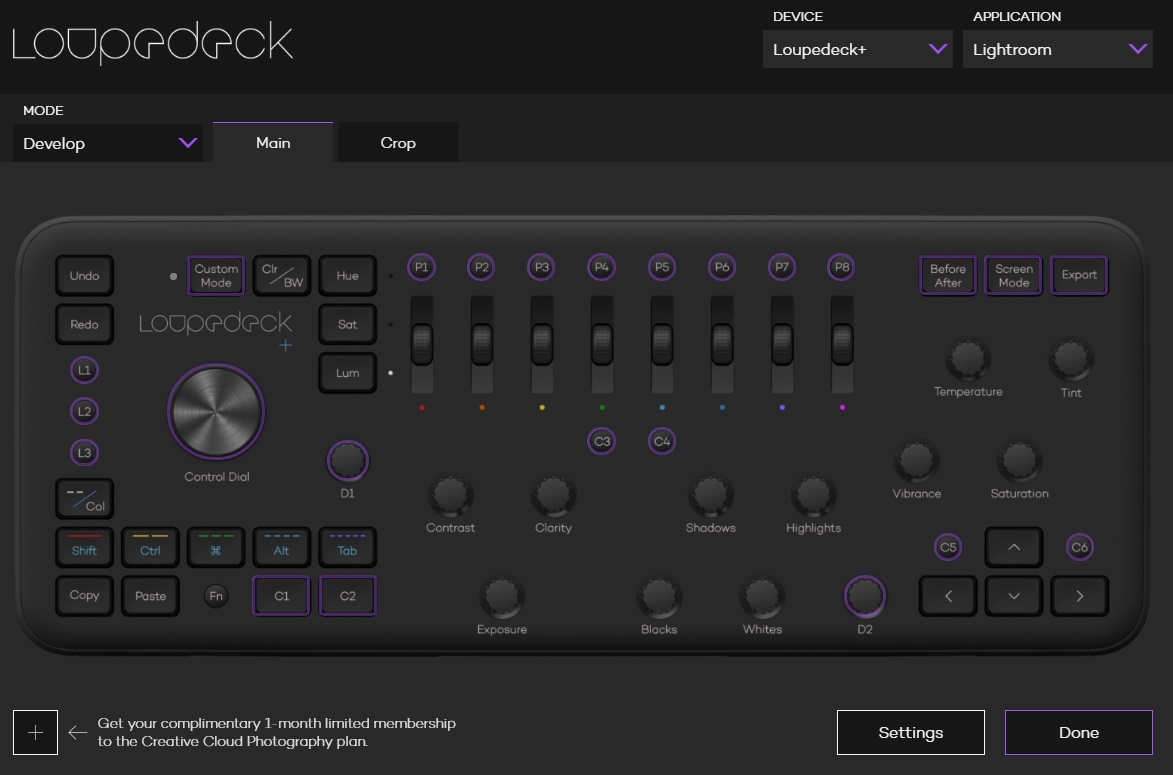Select the L3 round button
Viewport: 1173px width, 775px height.
(85, 453)
